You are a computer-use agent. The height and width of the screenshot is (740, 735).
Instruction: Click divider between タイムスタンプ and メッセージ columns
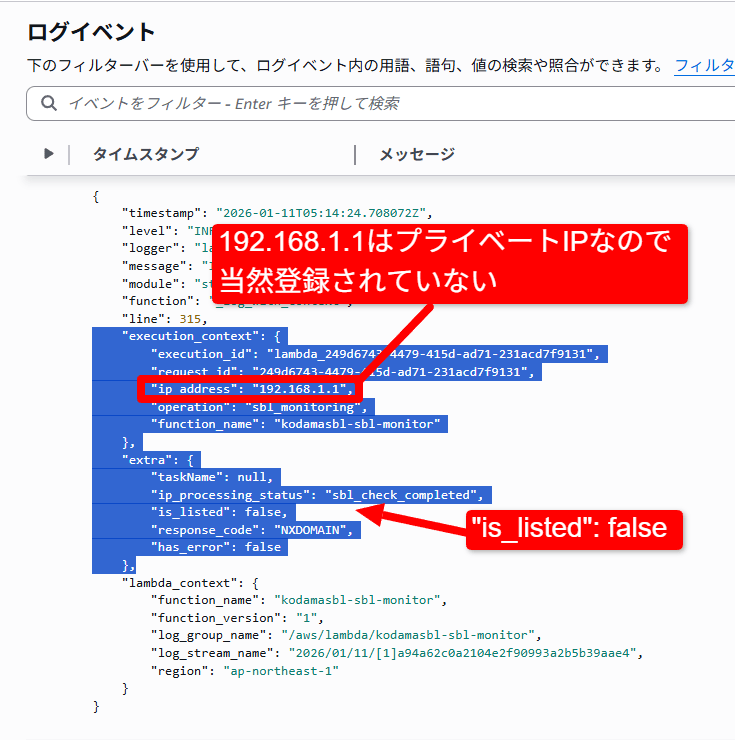pos(355,154)
